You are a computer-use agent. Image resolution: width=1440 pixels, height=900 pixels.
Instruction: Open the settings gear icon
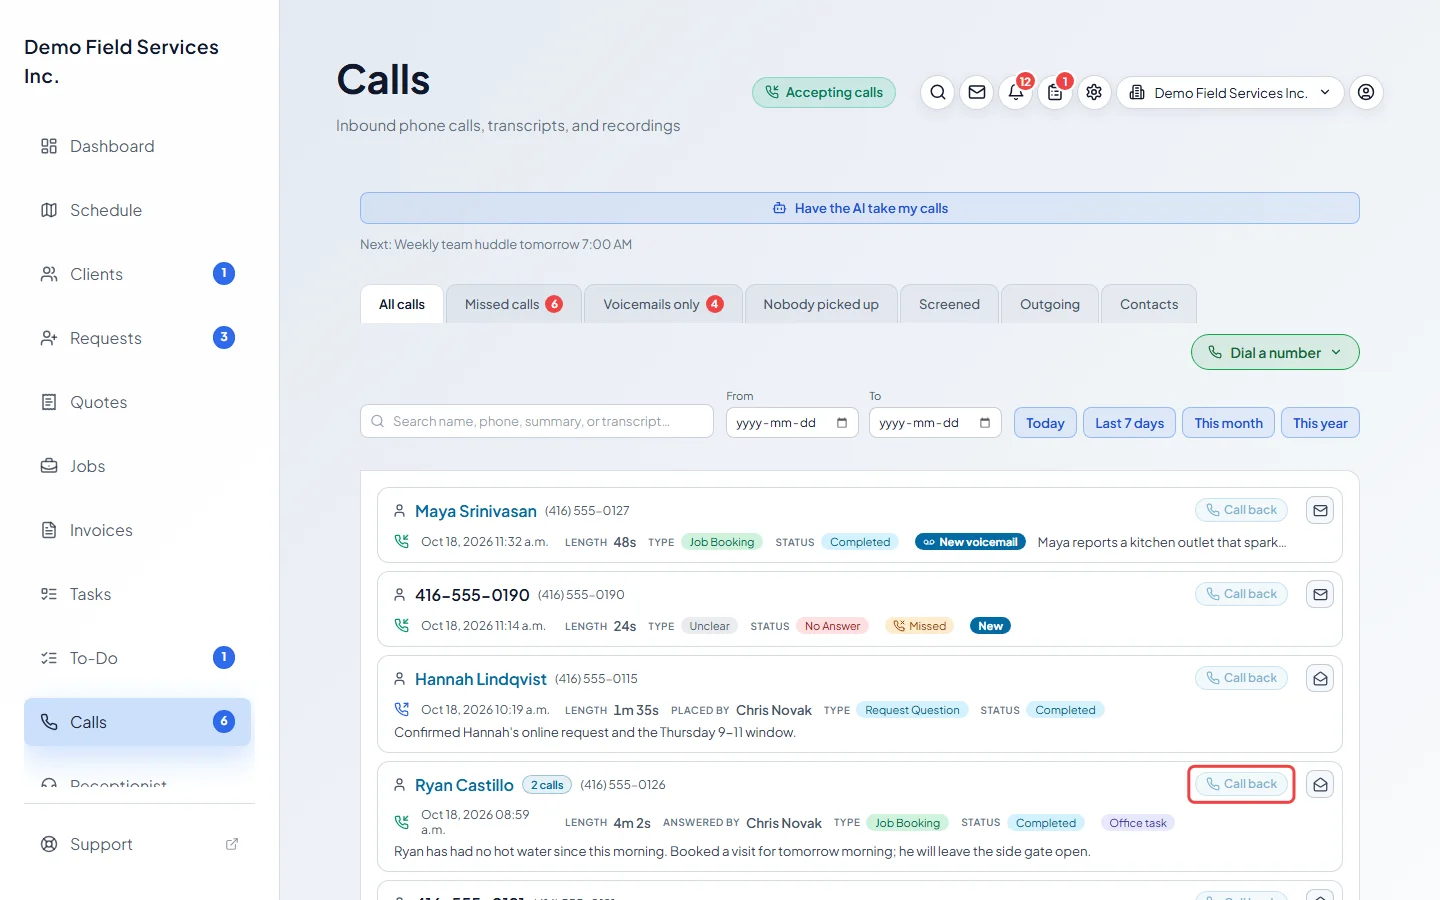click(x=1094, y=92)
